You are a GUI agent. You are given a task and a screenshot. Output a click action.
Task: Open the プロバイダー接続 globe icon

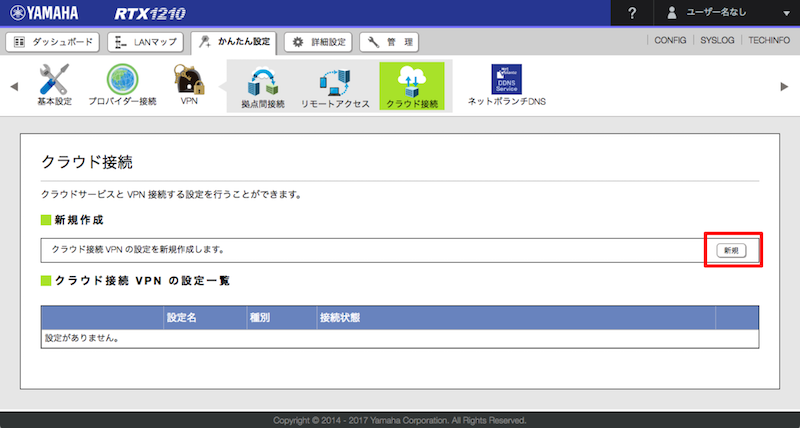(x=122, y=80)
